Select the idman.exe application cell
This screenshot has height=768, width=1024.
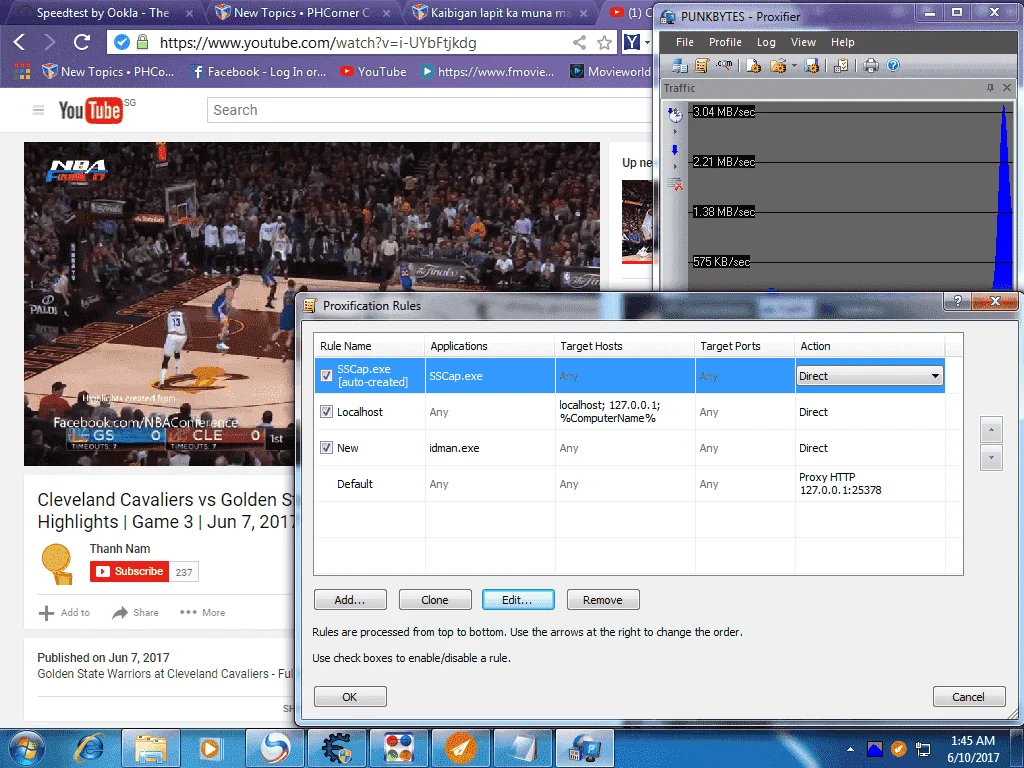[x=490, y=448]
